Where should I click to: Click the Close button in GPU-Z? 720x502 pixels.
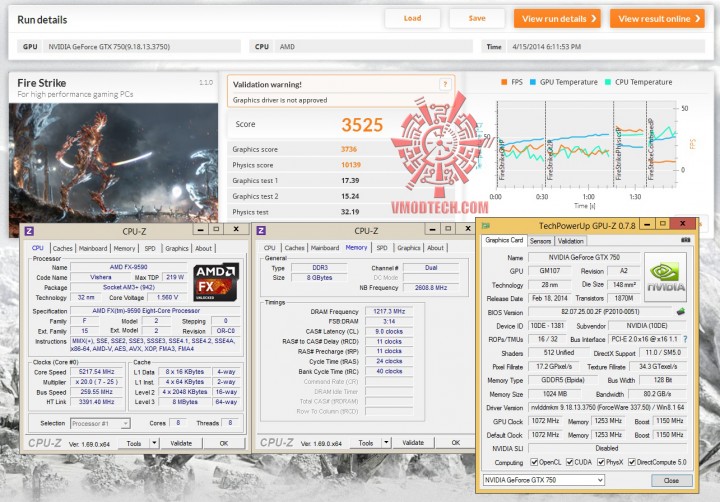click(671, 480)
